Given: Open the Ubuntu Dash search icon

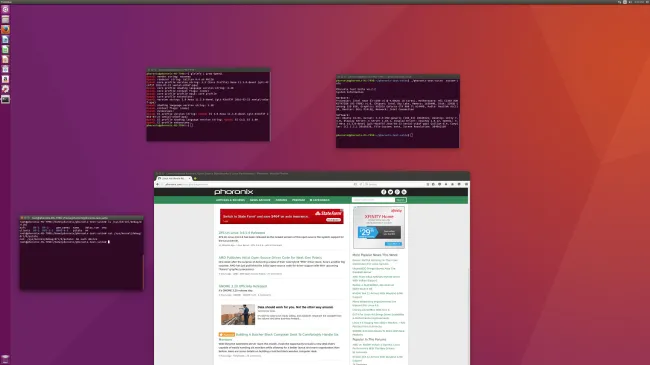Looking at the screenshot, I should point(5,9).
